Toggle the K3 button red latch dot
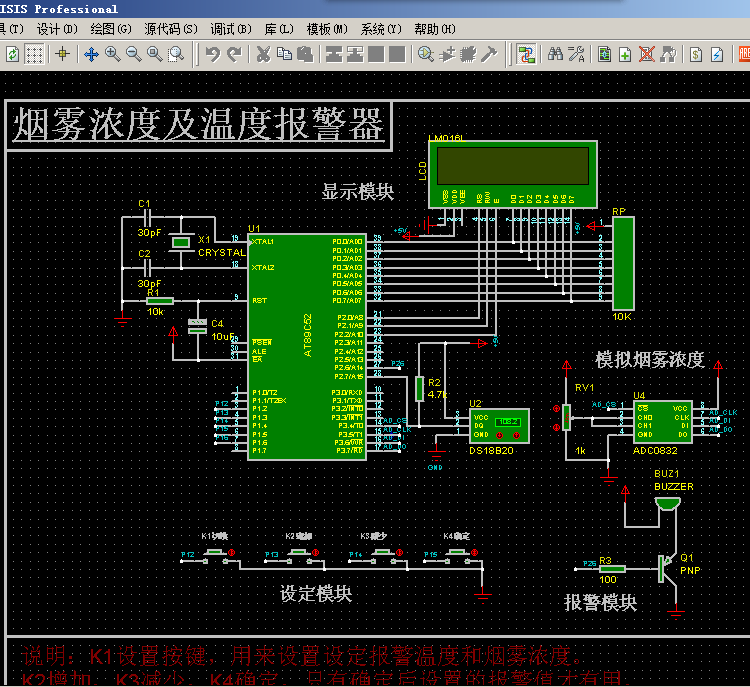 (399, 553)
